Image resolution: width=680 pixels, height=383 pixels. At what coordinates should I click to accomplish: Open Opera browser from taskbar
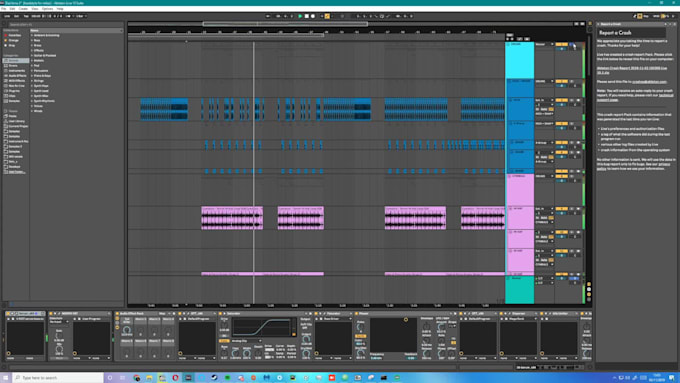[x=175, y=378]
